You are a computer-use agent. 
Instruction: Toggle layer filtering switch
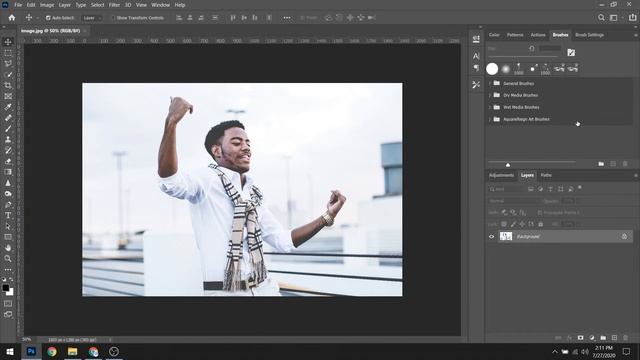(x=580, y=188)
